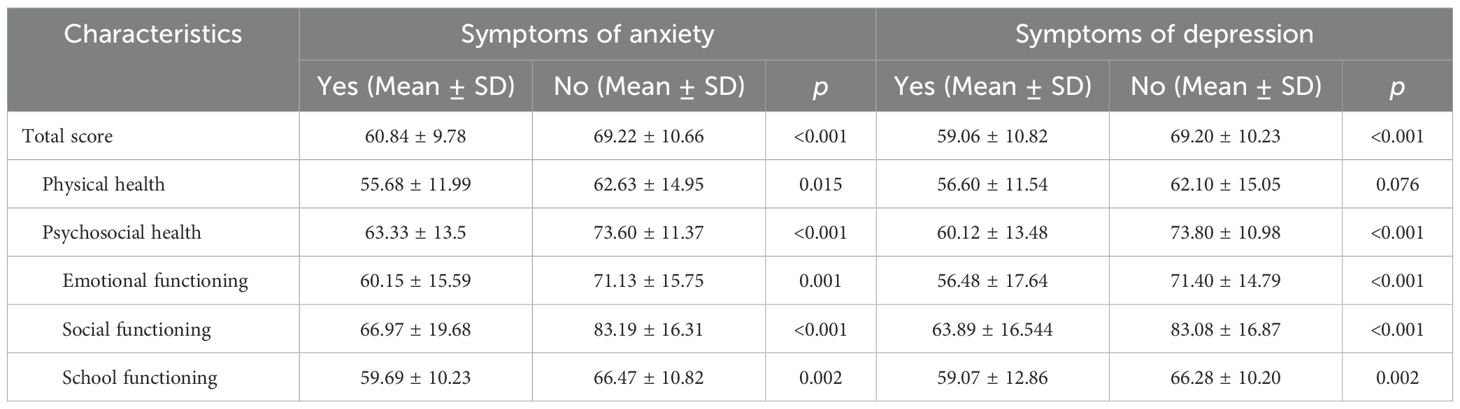Select the 59.06 ± 10.82 cell
Image resolution: width=1460 pixels, height=409 pixels.
pyautogui.click(x=993, y=137)
